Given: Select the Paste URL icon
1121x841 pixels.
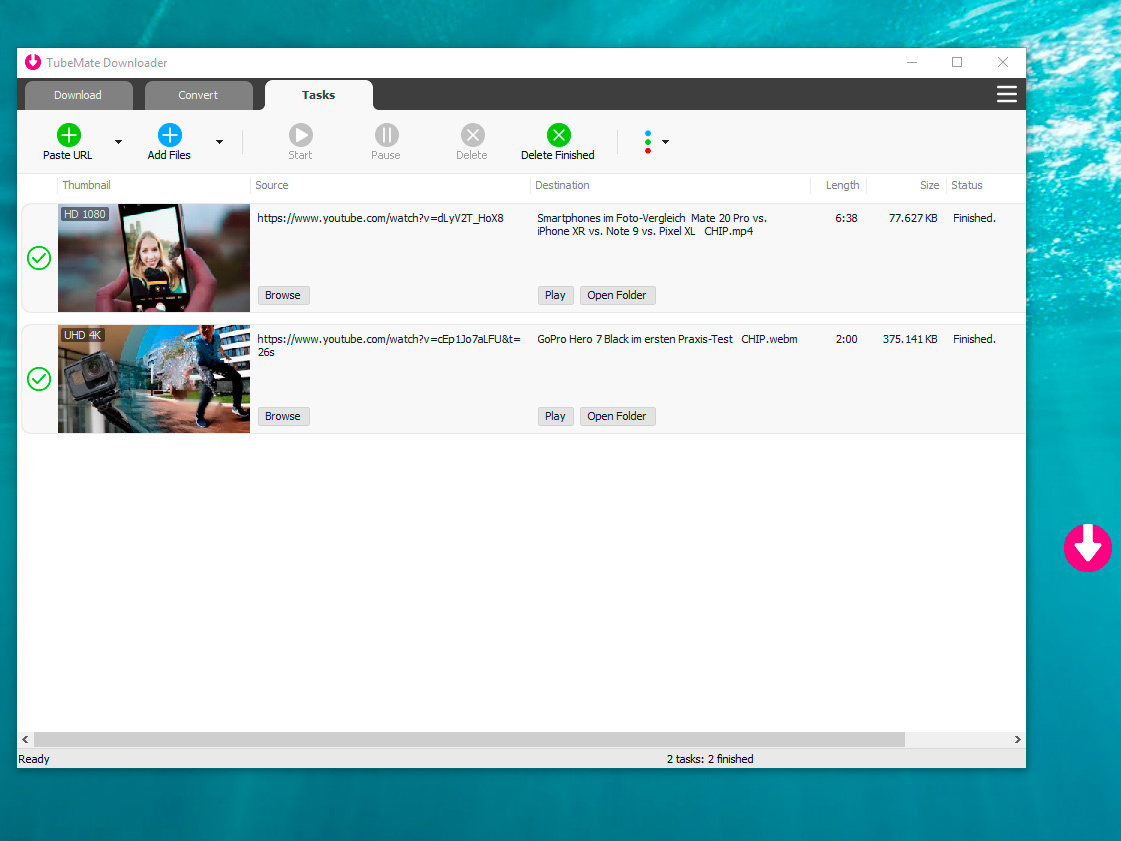Looking at the screenshot, I should [x=68, y=133].
